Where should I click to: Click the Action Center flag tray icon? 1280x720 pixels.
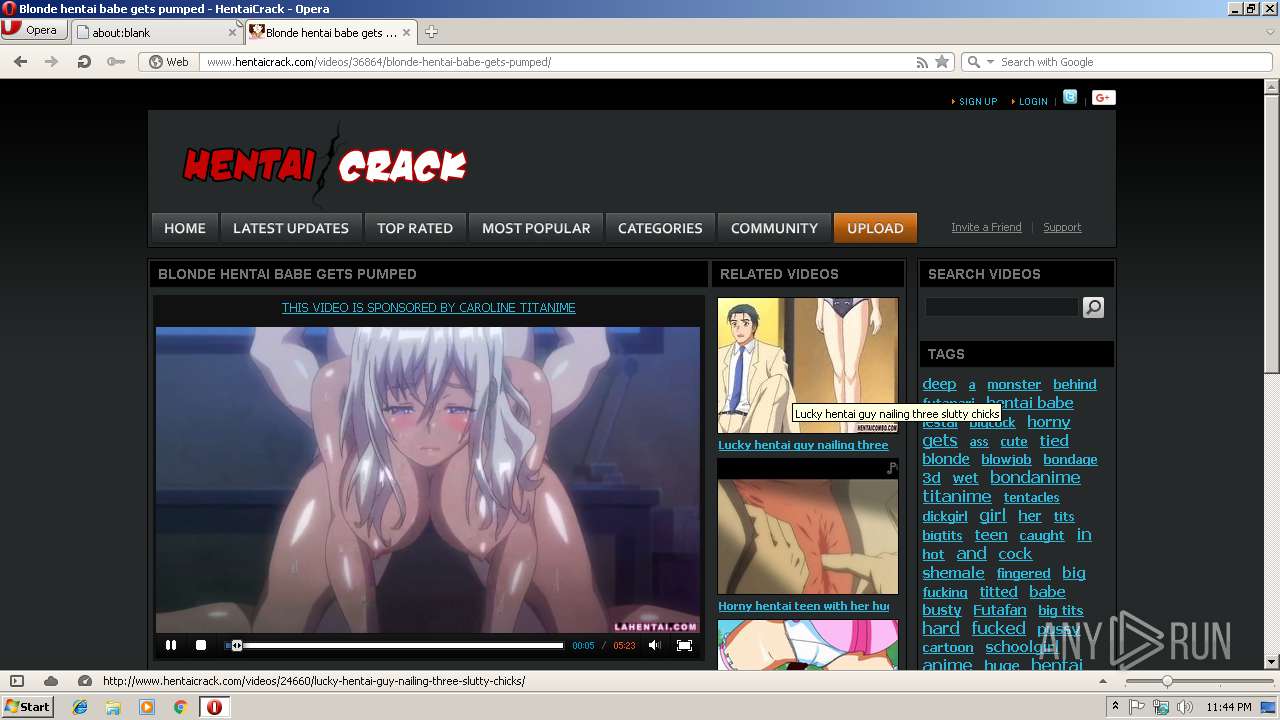1137,707
